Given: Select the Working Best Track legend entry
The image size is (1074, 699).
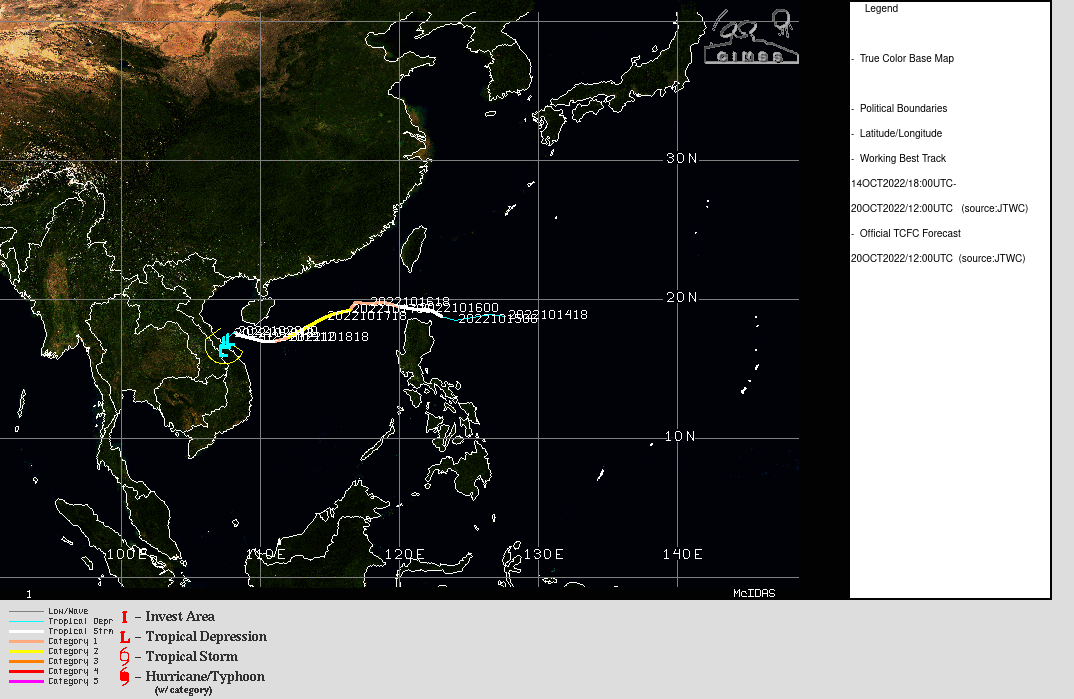Looking at the screenshot, I should tap(902, 159).
